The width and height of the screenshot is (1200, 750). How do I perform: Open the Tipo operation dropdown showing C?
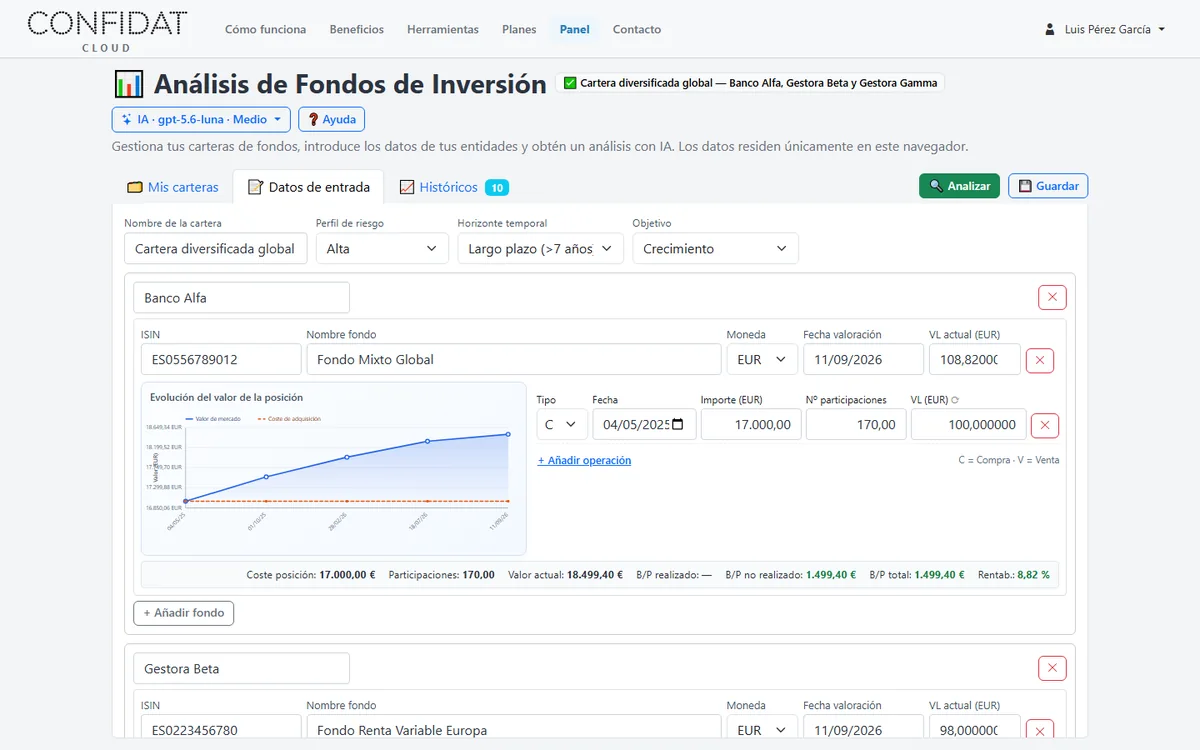pyautogui.click(x=562, y=424)
